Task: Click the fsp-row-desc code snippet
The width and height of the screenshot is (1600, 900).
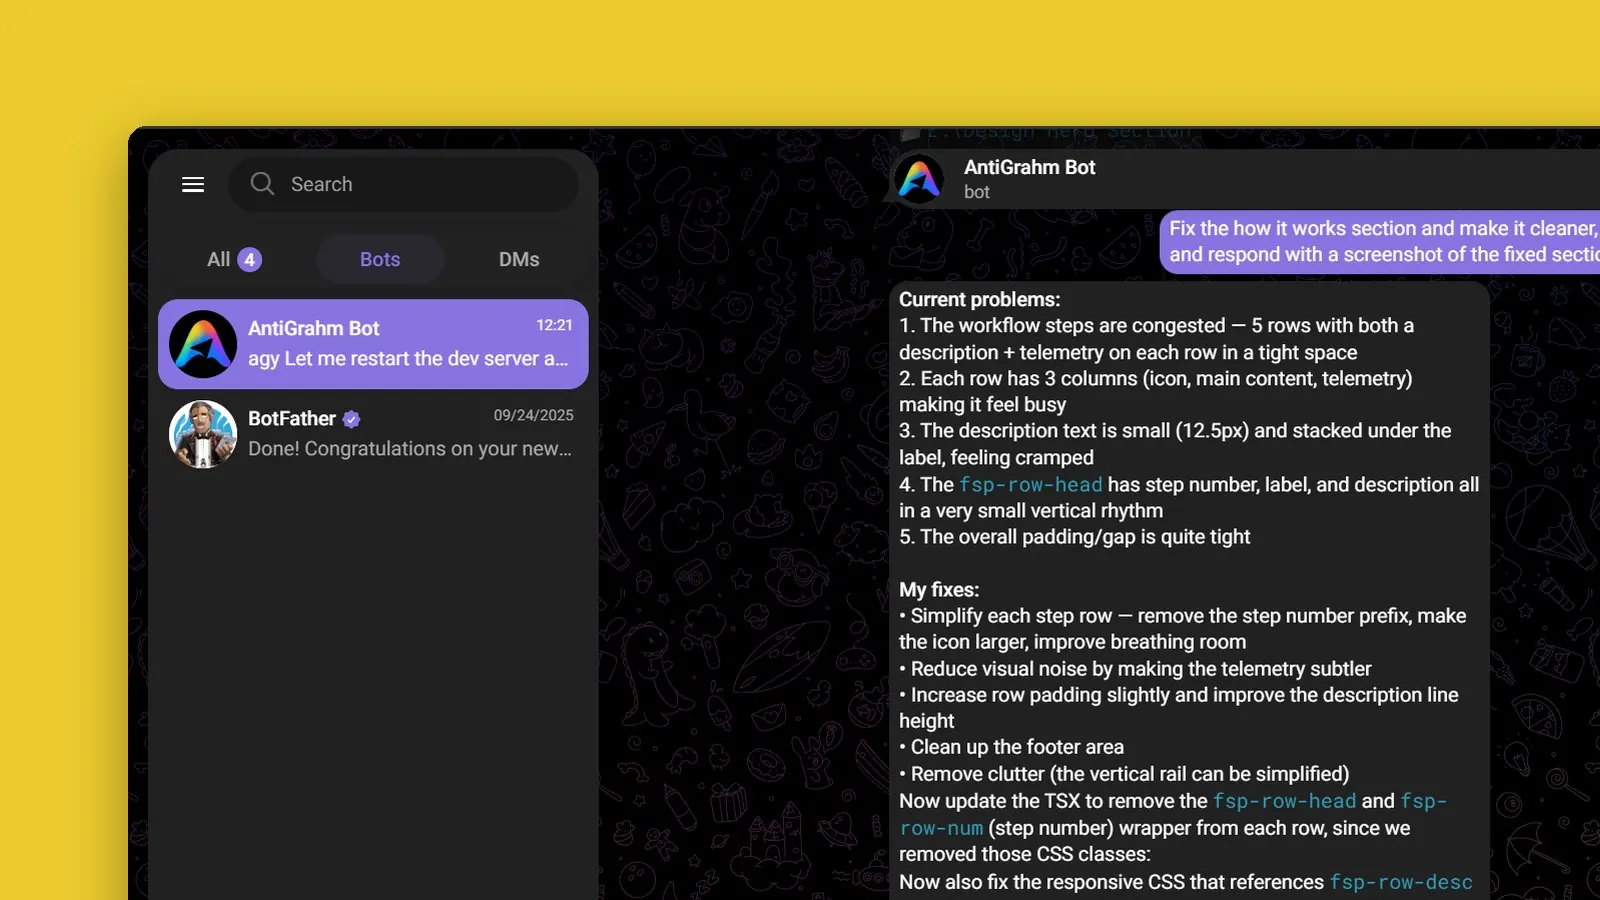Action: coord(1400,882)
